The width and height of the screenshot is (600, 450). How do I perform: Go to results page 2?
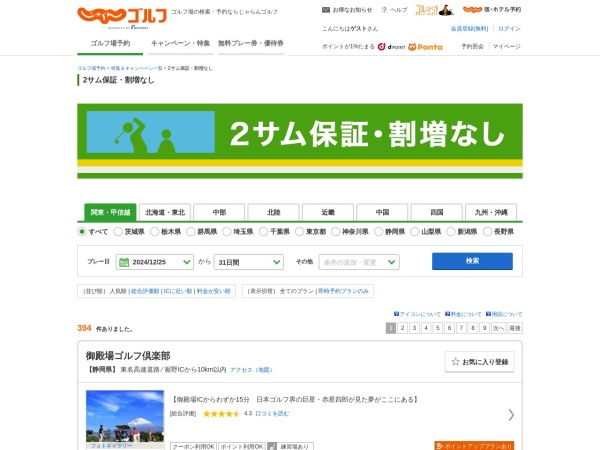pyautogui.click(x=402, y=328)
